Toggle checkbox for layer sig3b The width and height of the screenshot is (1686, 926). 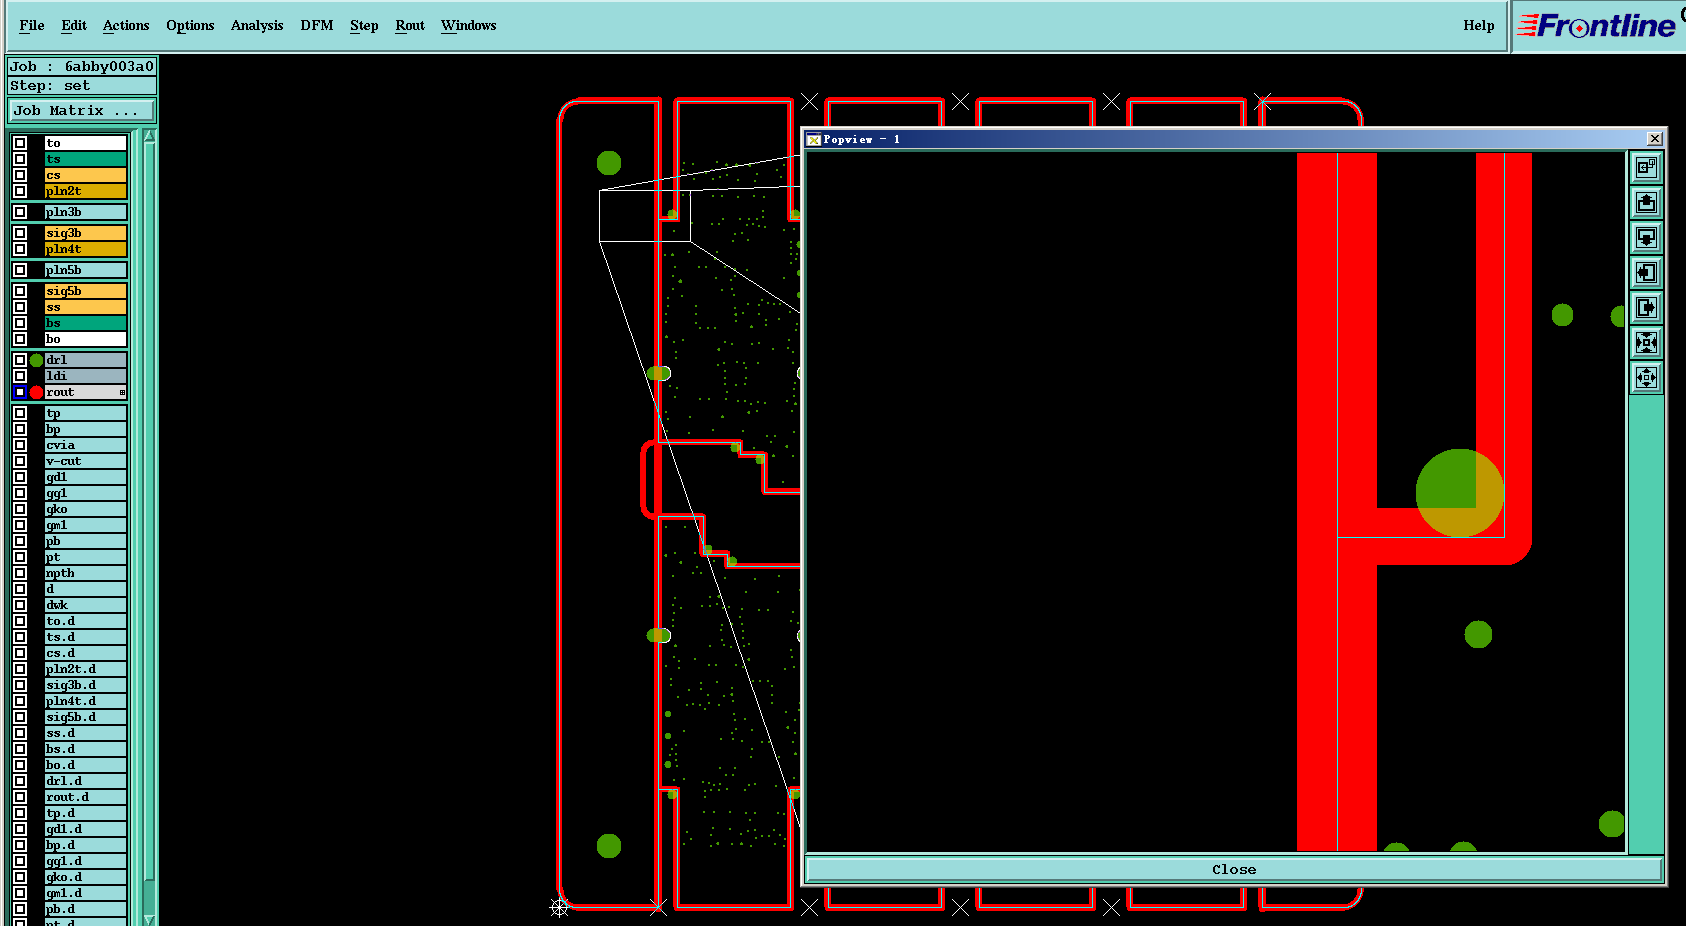tap(20, 233)
